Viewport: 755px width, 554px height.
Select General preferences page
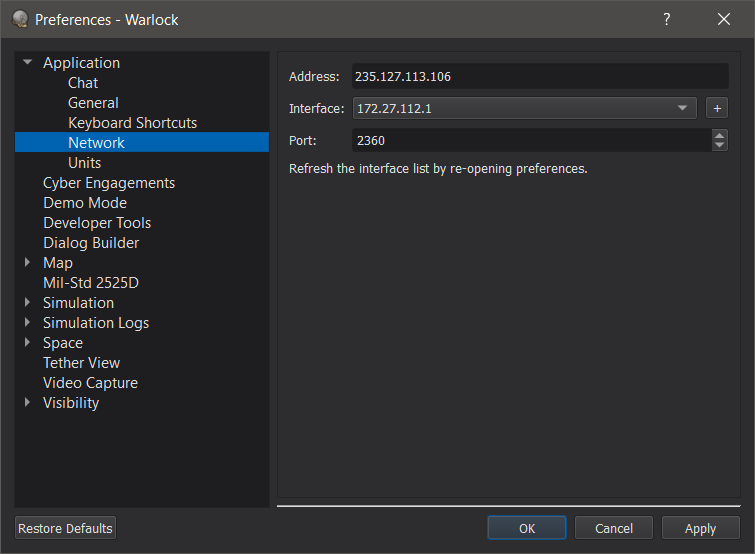[x=93, y=103]
